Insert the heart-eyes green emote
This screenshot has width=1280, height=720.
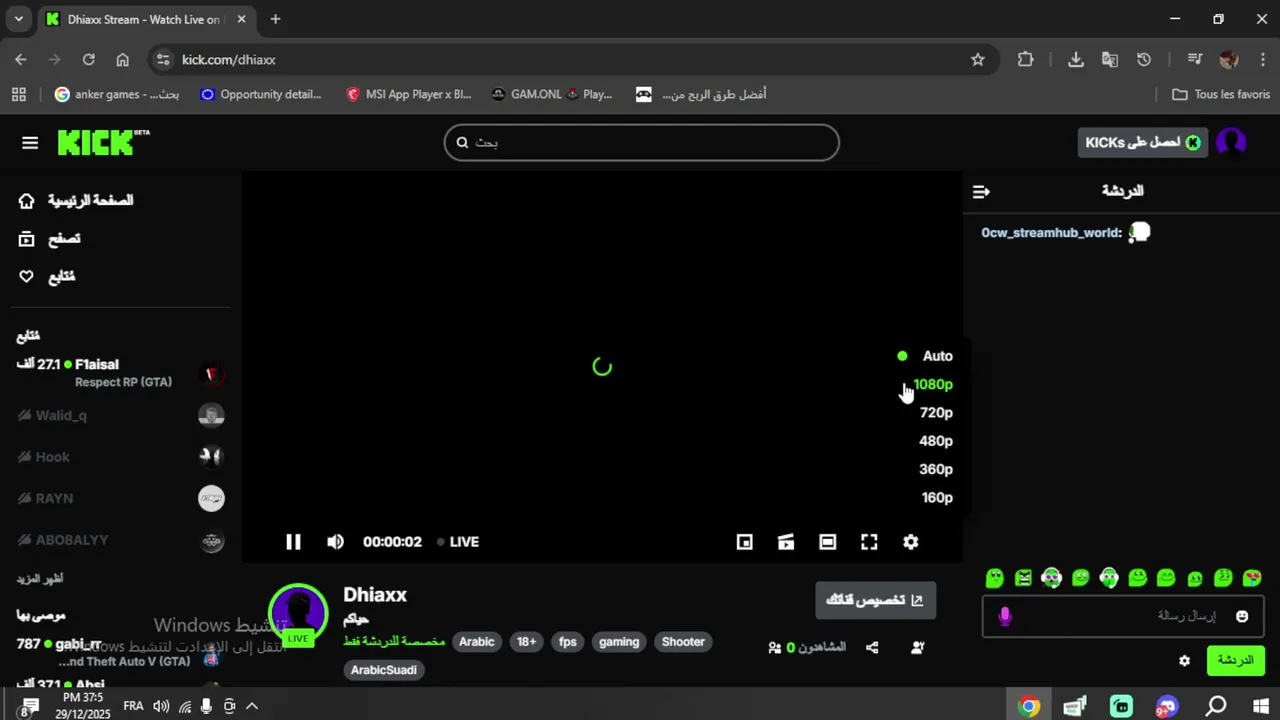pos(1252,578)
